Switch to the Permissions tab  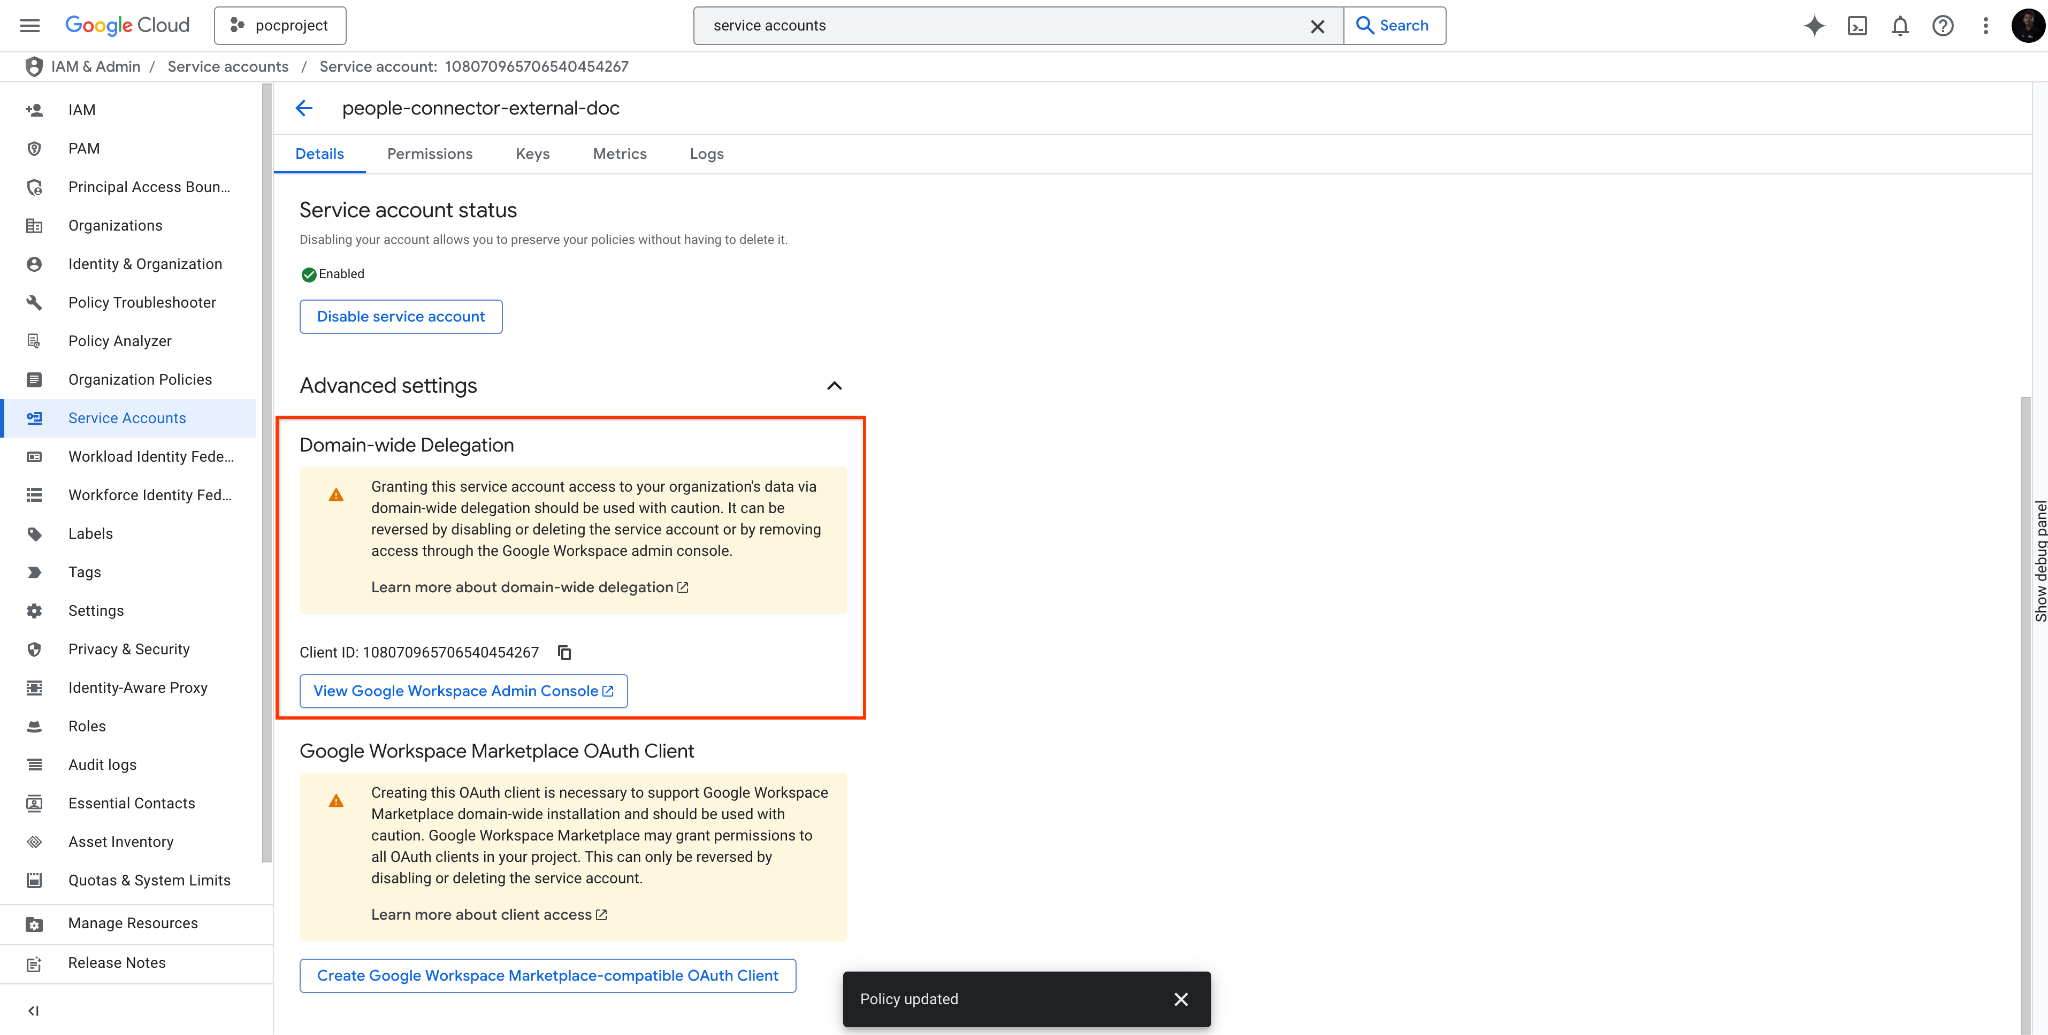click(430, 154)
